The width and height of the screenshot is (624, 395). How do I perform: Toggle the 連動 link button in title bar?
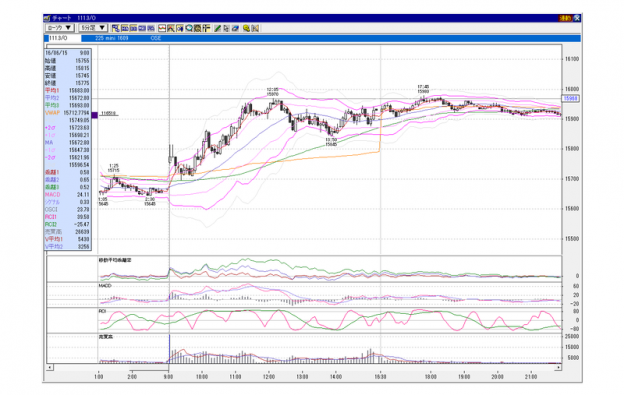pyautogui.click(x=565, y=18)
